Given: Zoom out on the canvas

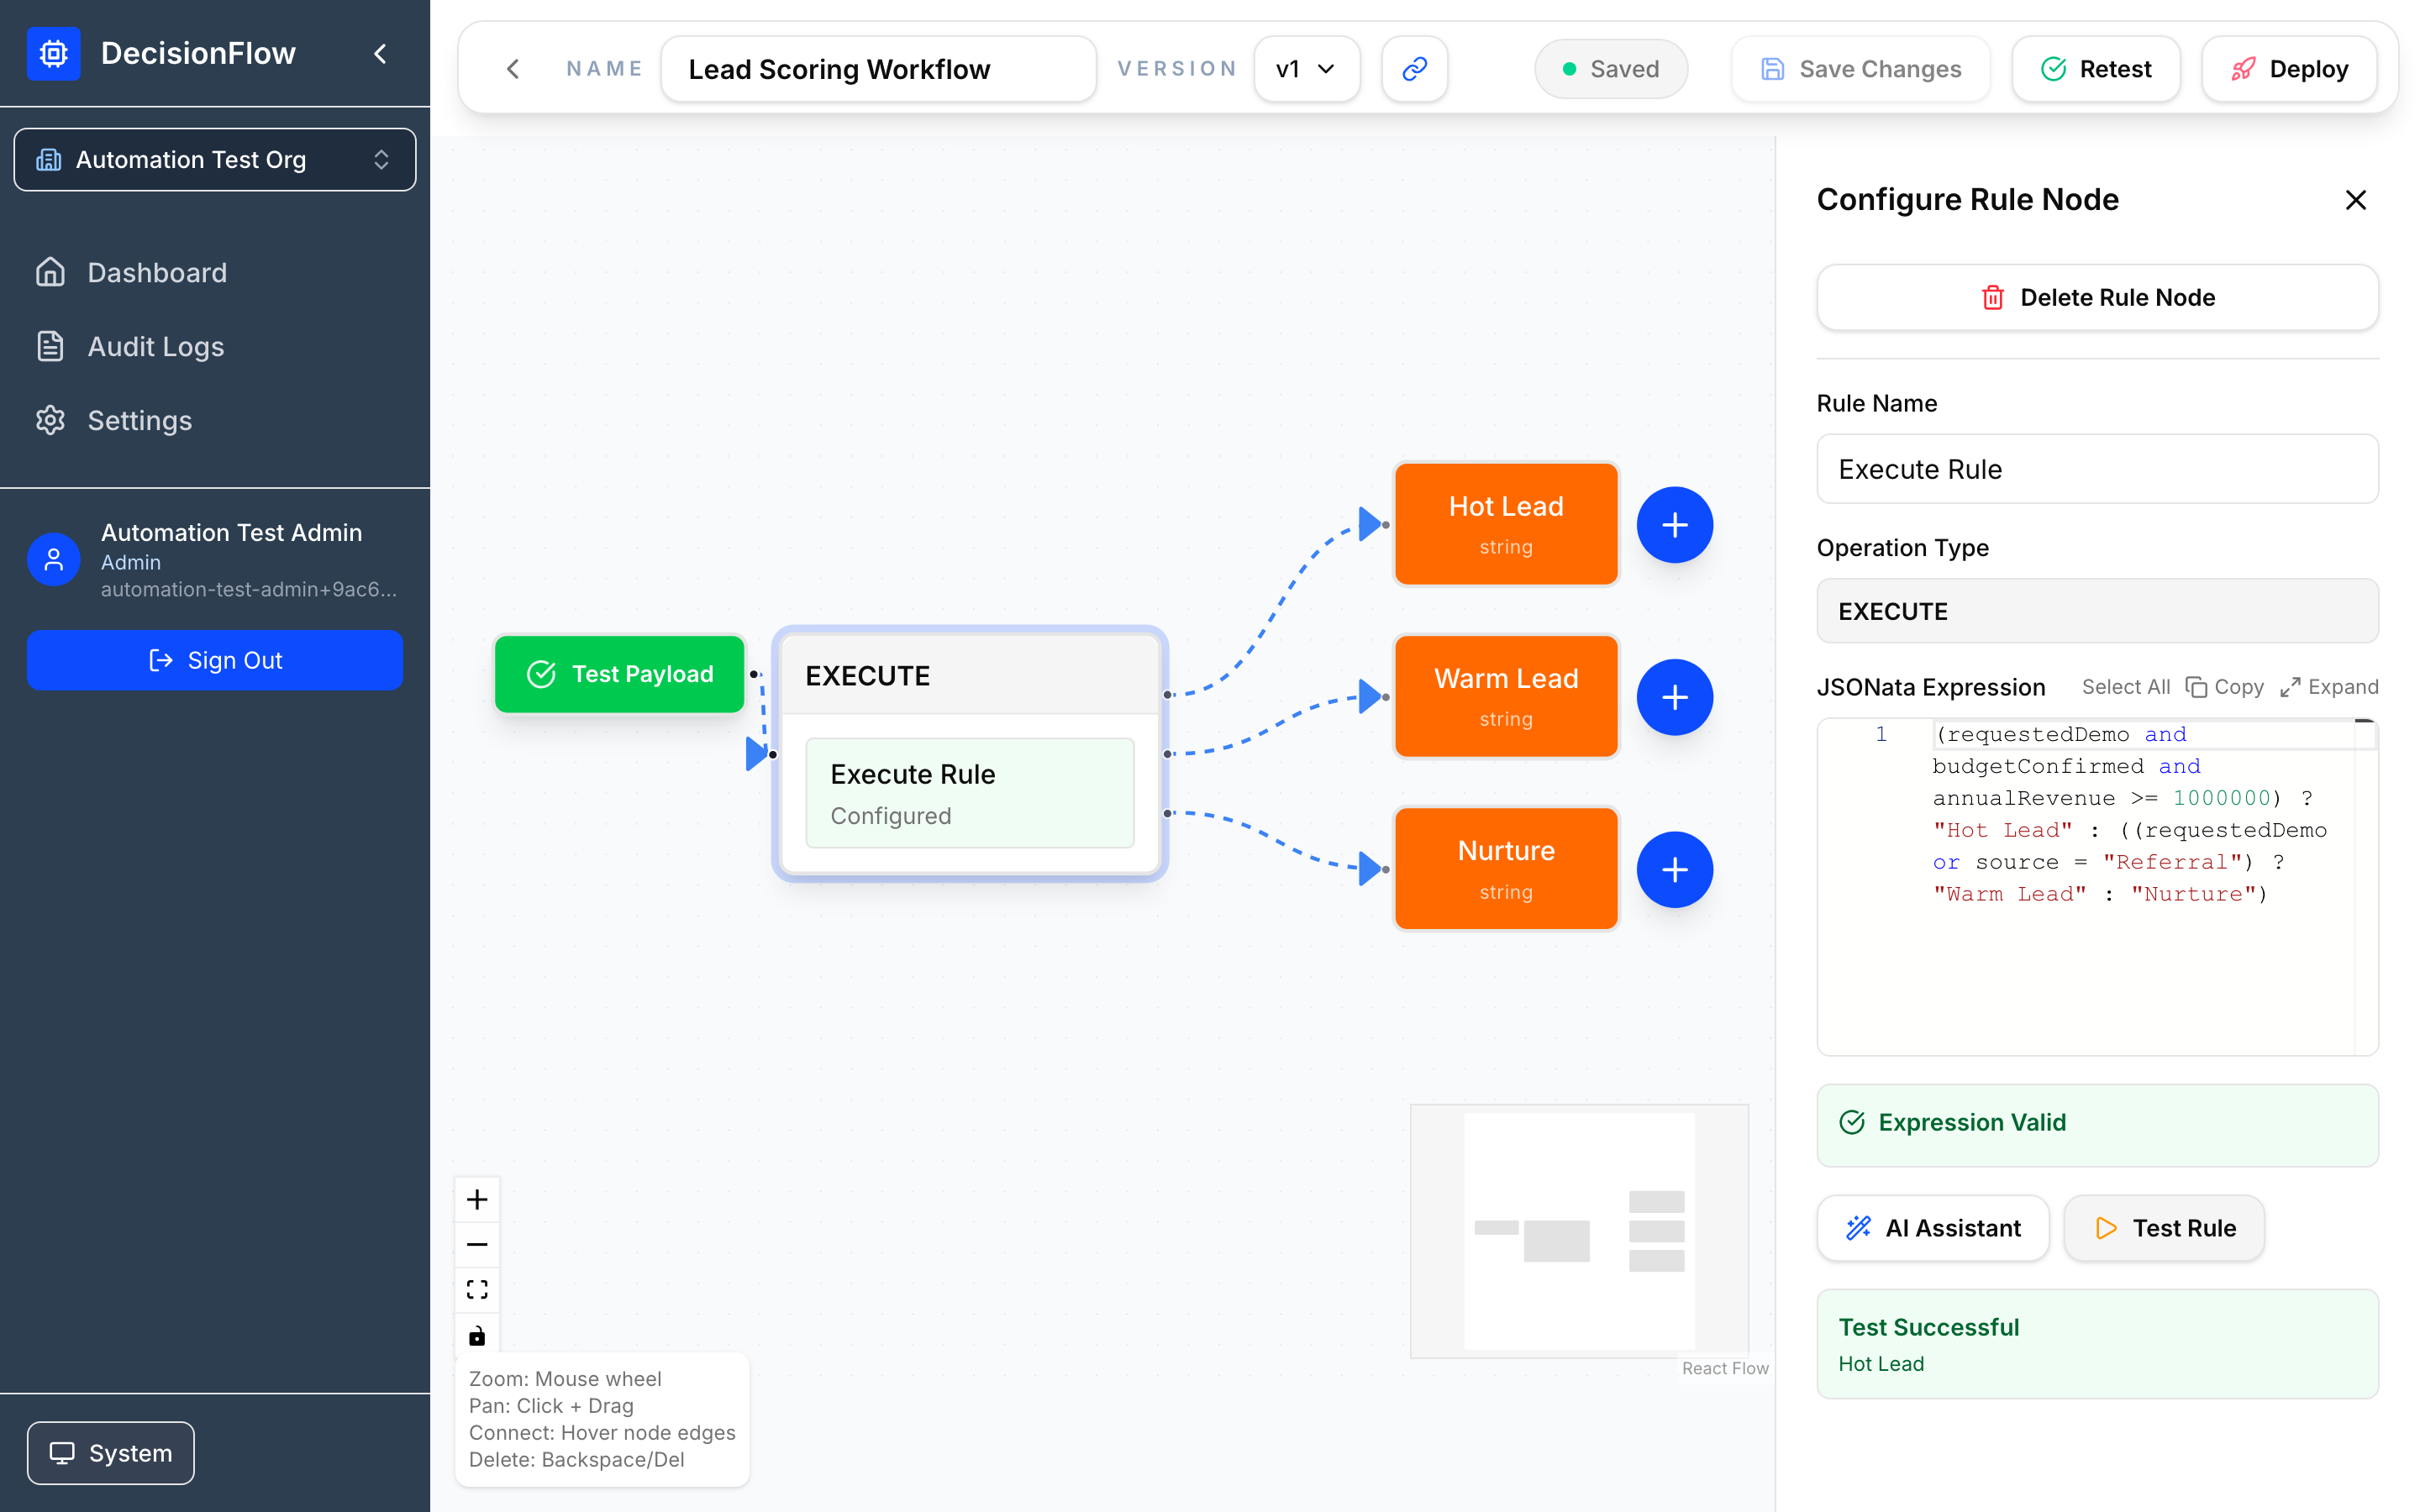Looking at the screenshot, I should pyautogui.click(x=477, y=1245).
